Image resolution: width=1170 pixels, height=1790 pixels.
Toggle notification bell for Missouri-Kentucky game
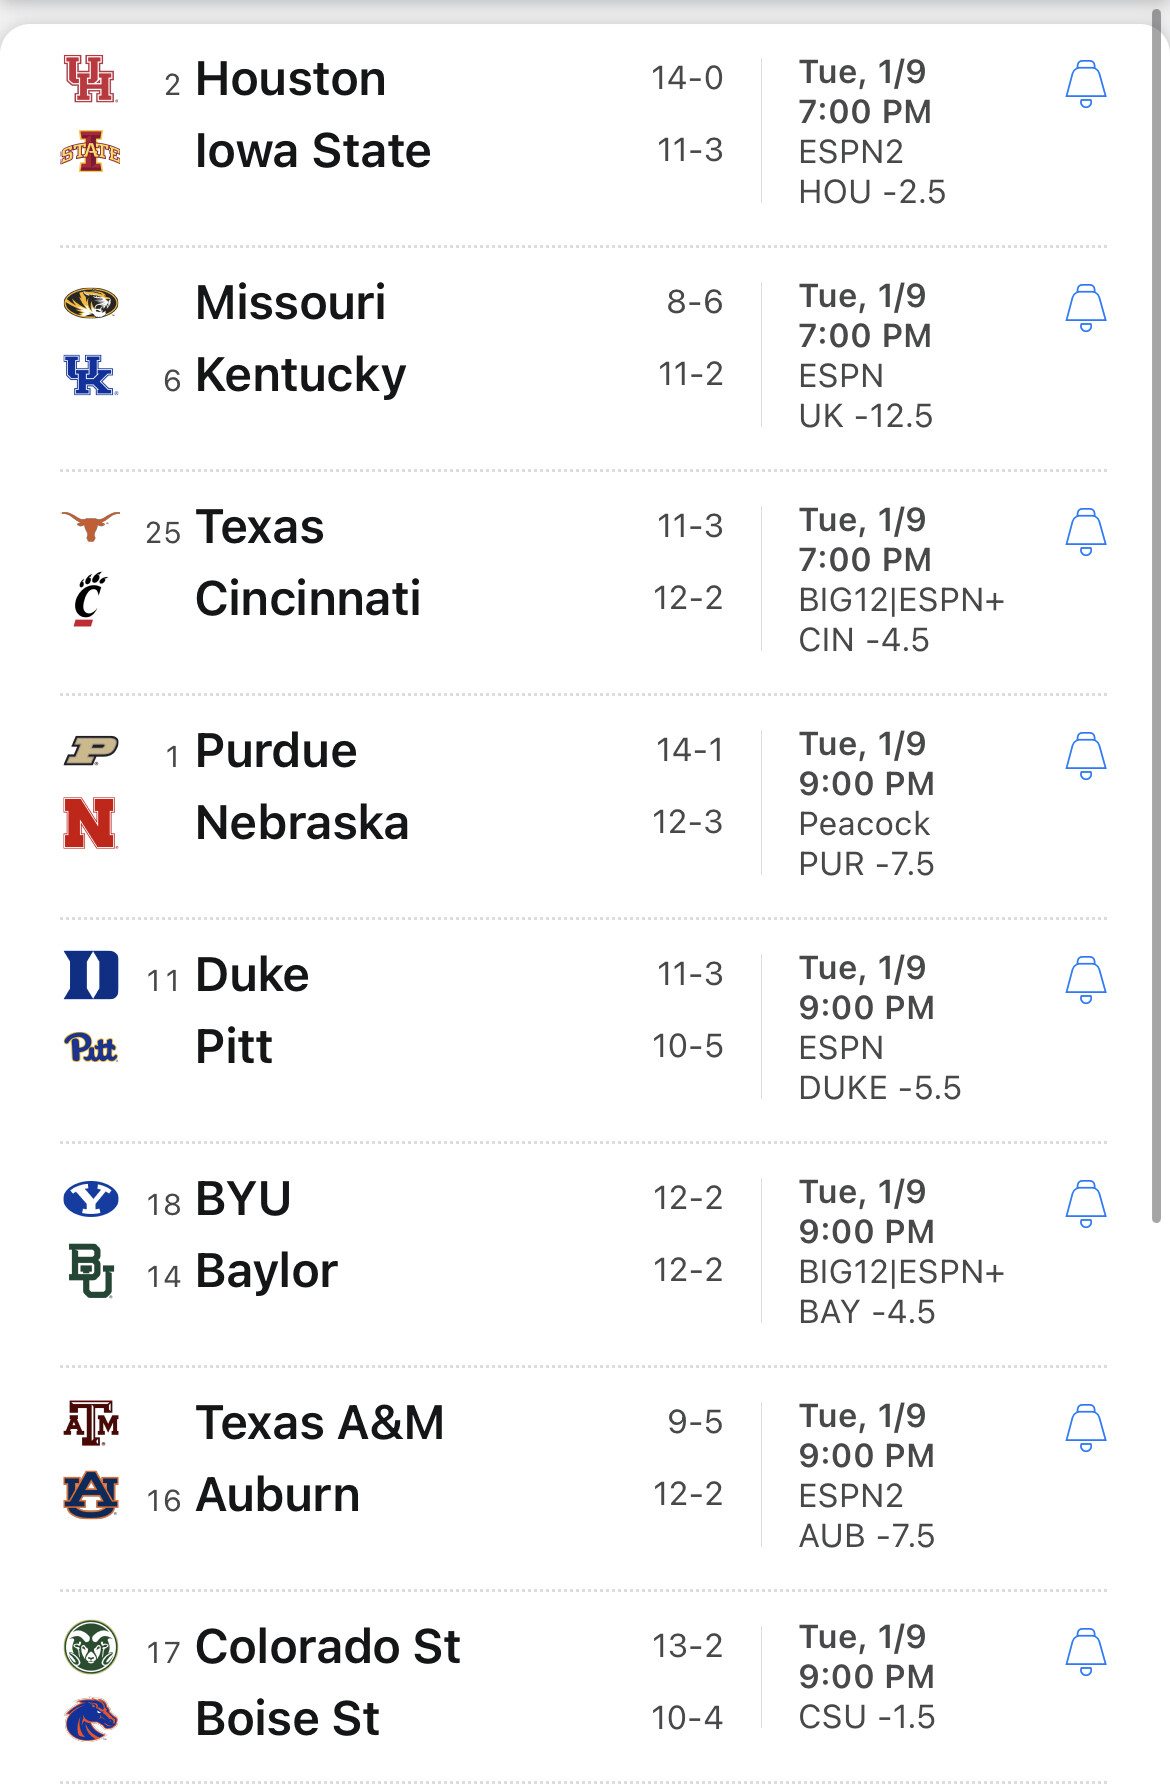(x=1085, y=307)
